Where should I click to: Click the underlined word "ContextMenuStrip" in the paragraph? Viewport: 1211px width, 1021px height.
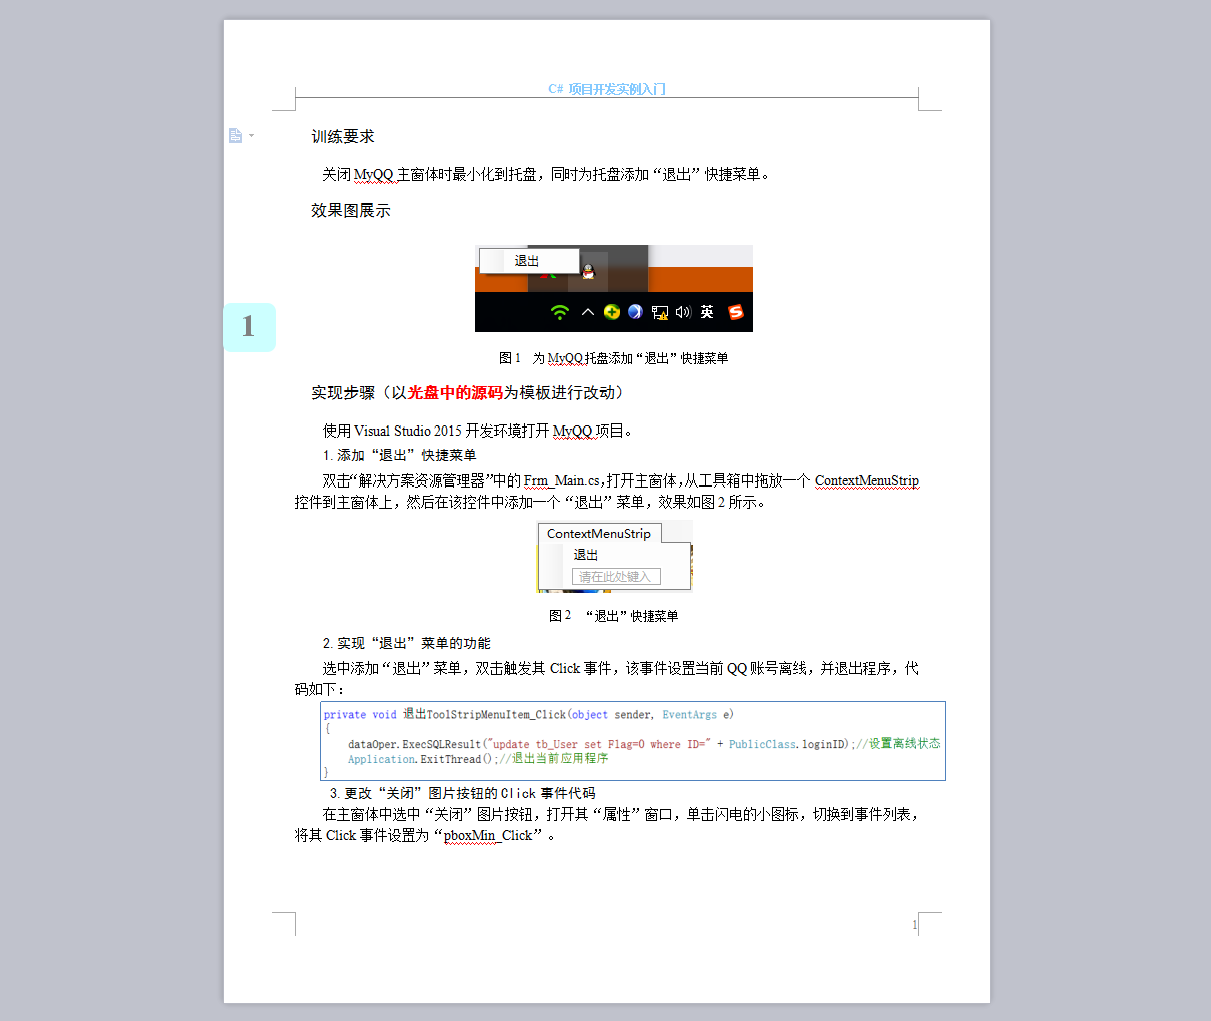click(867, 481)
